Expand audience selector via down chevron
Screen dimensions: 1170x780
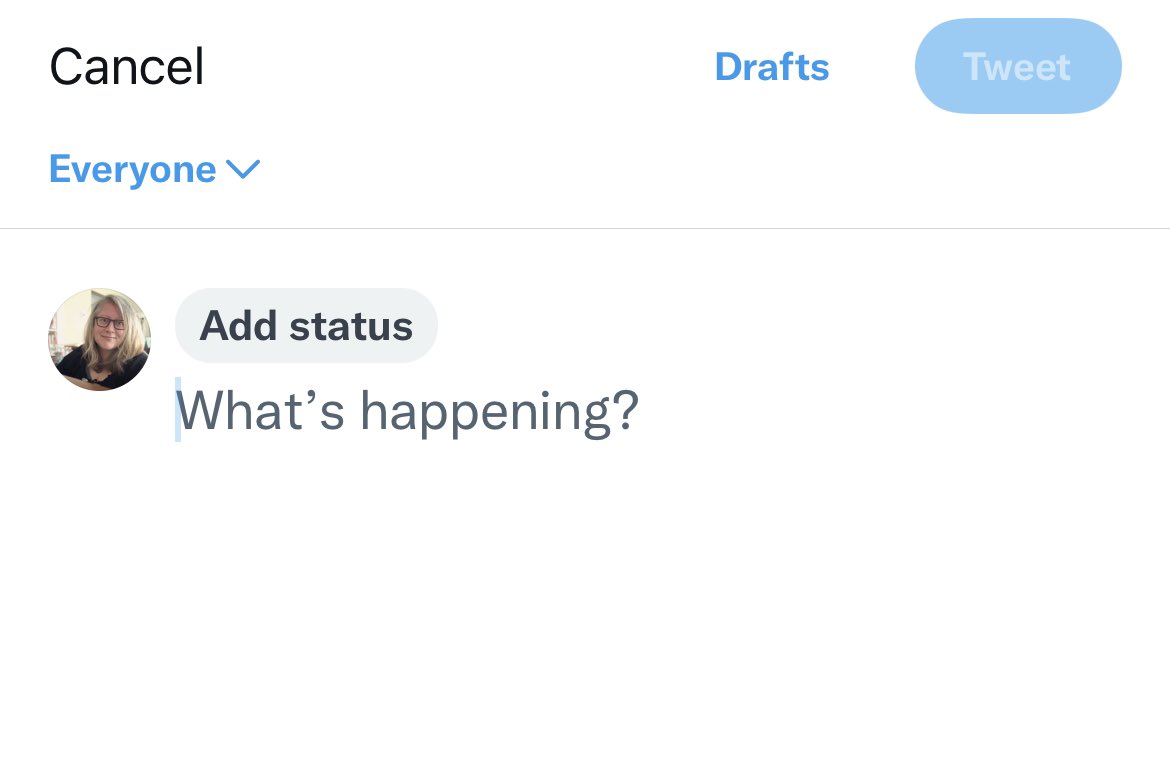click(243, 170)
